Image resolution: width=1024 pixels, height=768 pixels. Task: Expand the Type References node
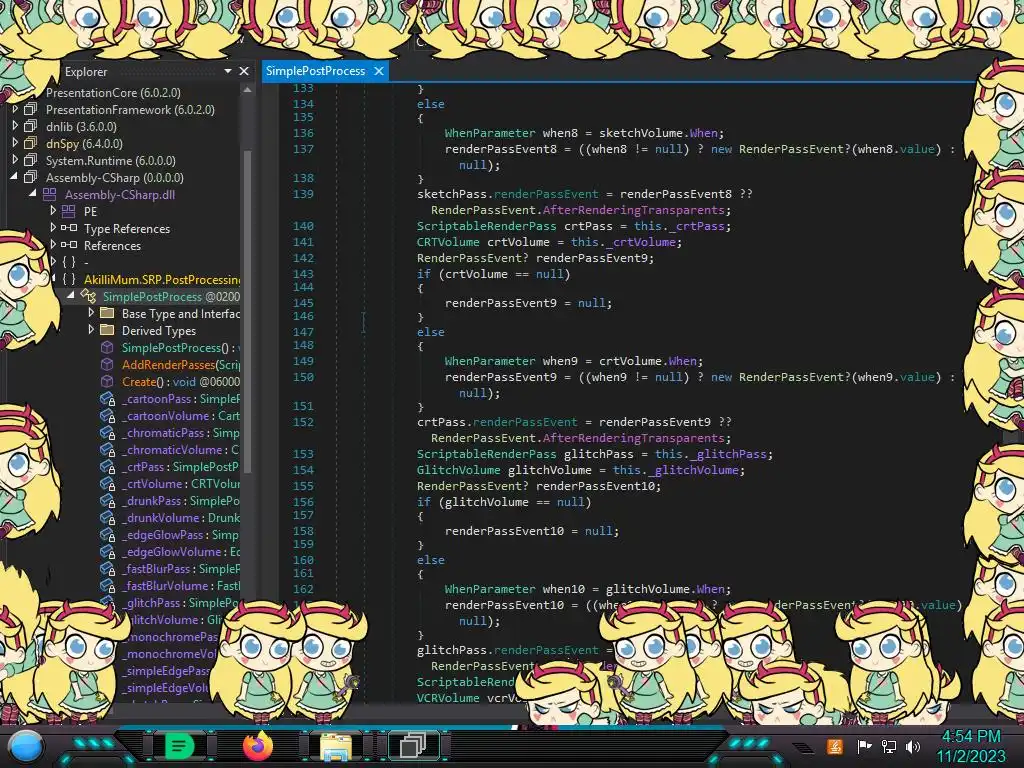coord(53,228)
